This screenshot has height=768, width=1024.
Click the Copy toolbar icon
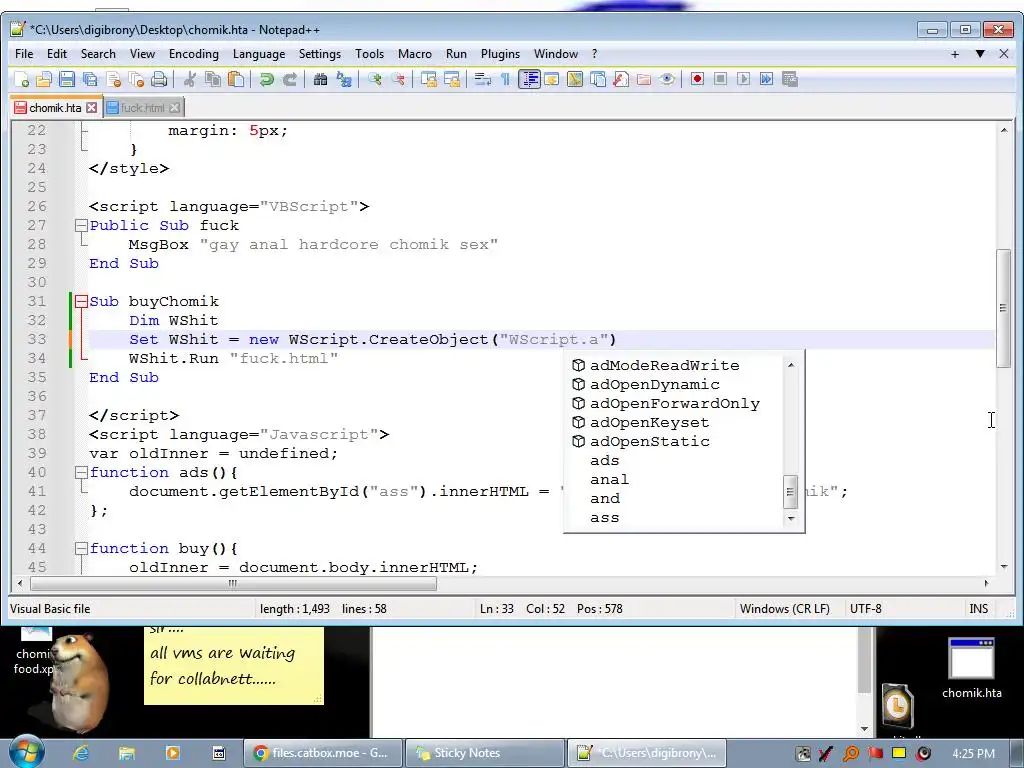213,80
